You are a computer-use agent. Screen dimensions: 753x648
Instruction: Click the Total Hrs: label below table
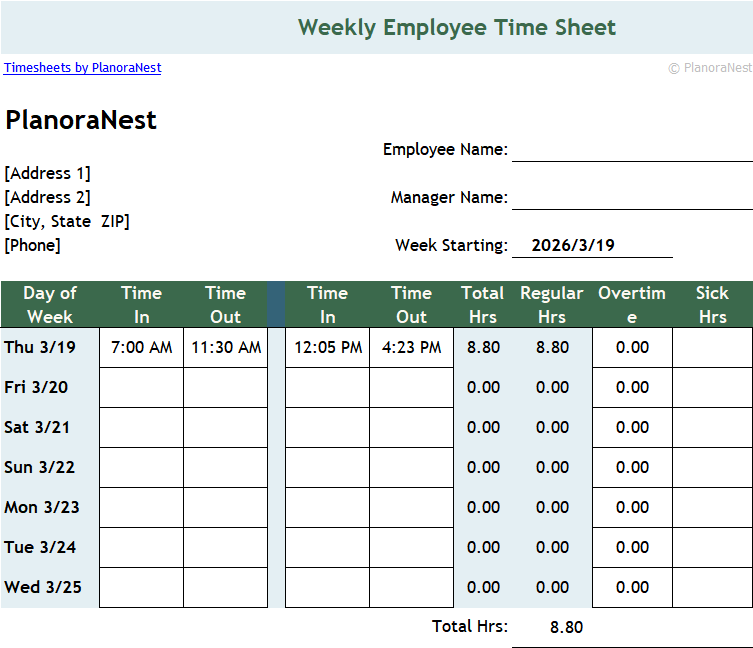tap(470, 626)
